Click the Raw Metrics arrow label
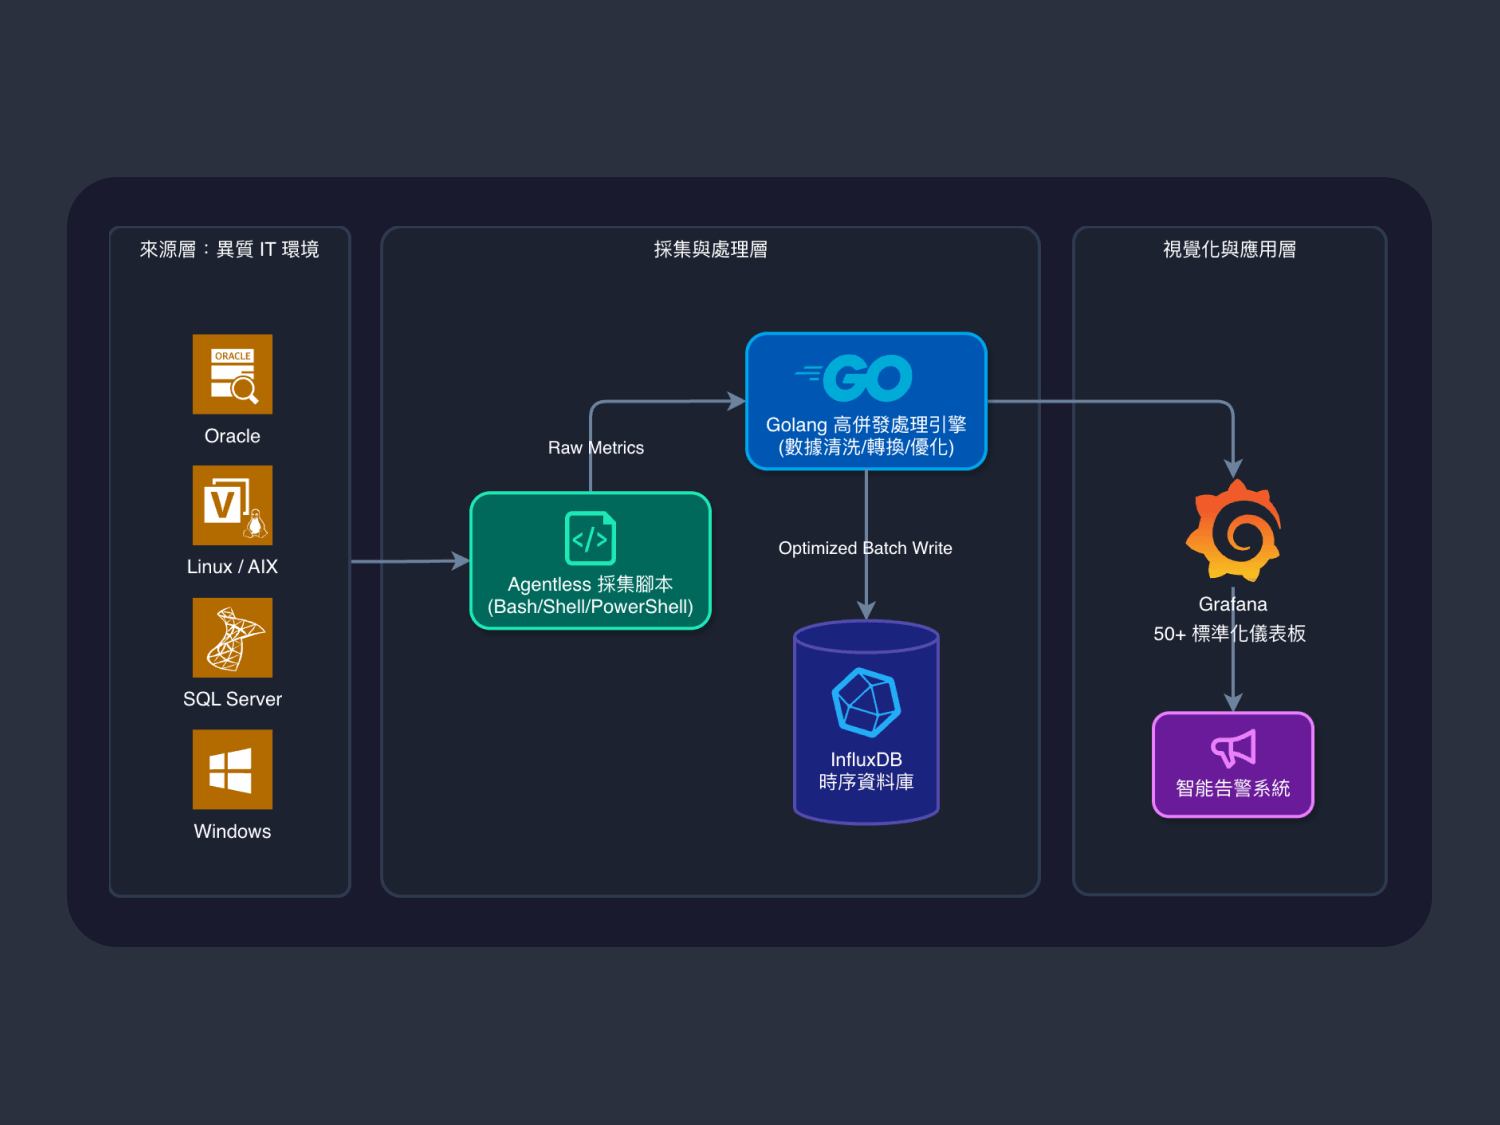Image resolution: width=1500 pixels, height=1125 pixels. [596, 448]
